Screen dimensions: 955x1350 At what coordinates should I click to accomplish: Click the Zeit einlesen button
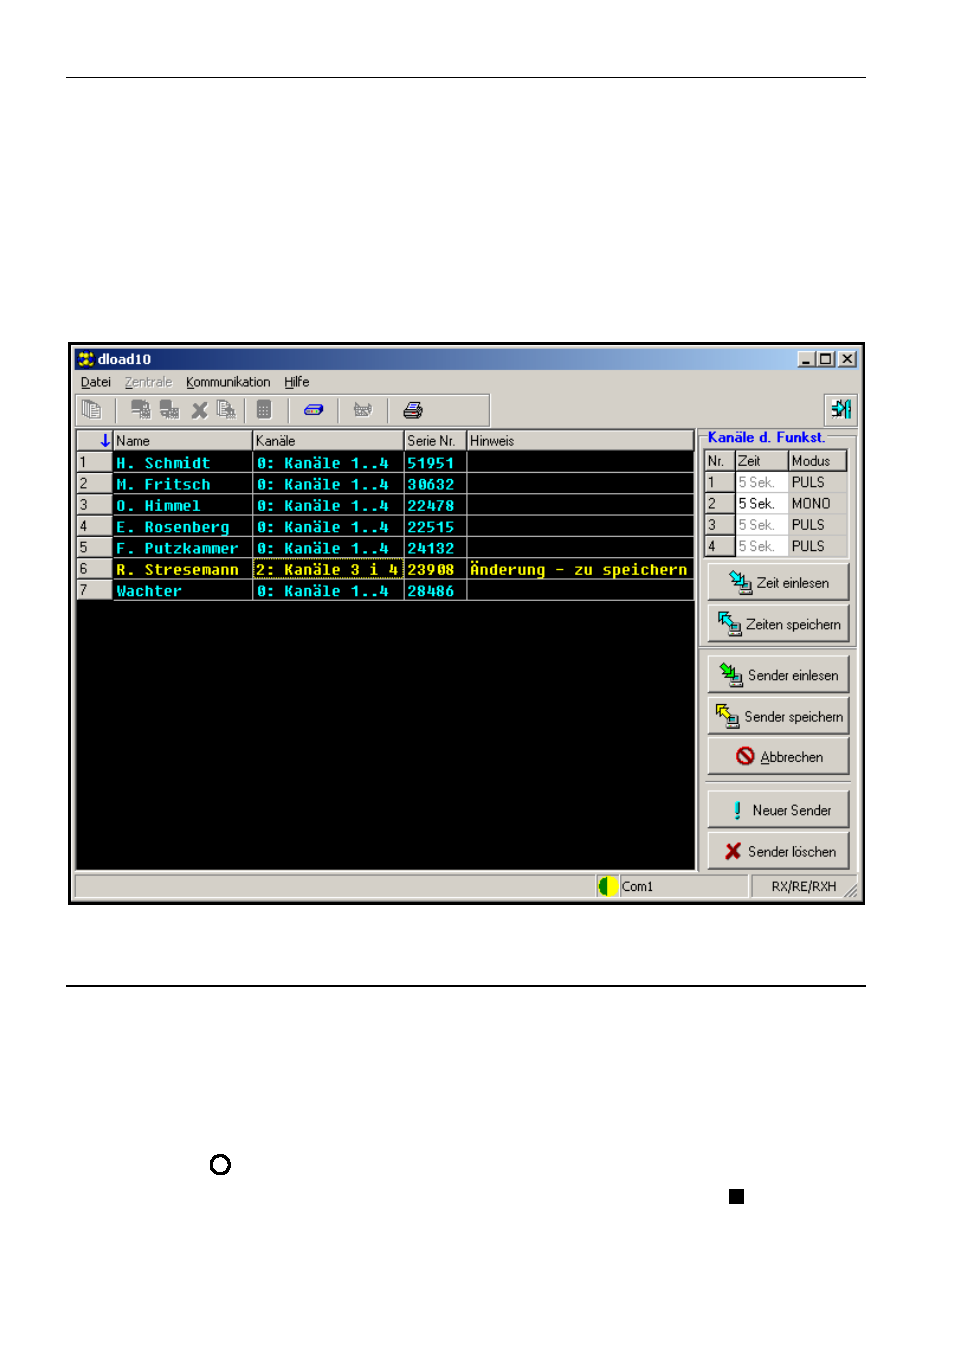point(778,582)
